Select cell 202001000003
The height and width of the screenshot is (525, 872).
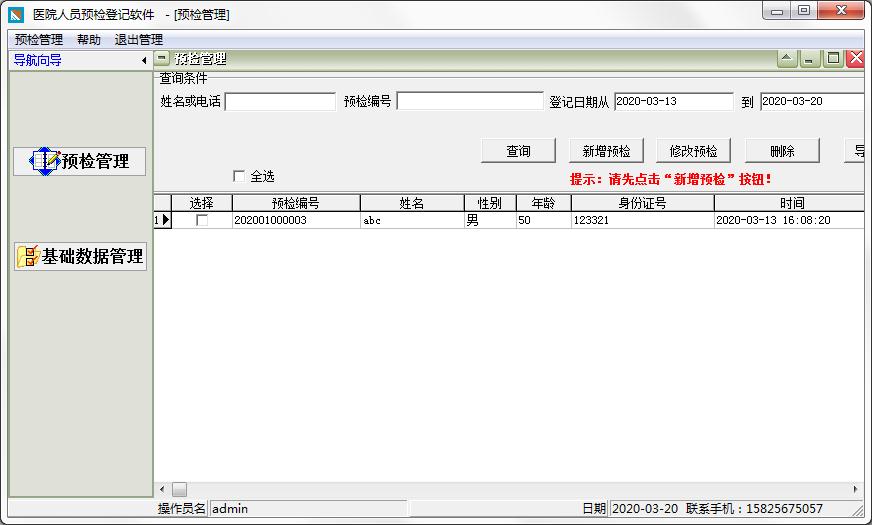pyautogui.click(x=296, y=220)
